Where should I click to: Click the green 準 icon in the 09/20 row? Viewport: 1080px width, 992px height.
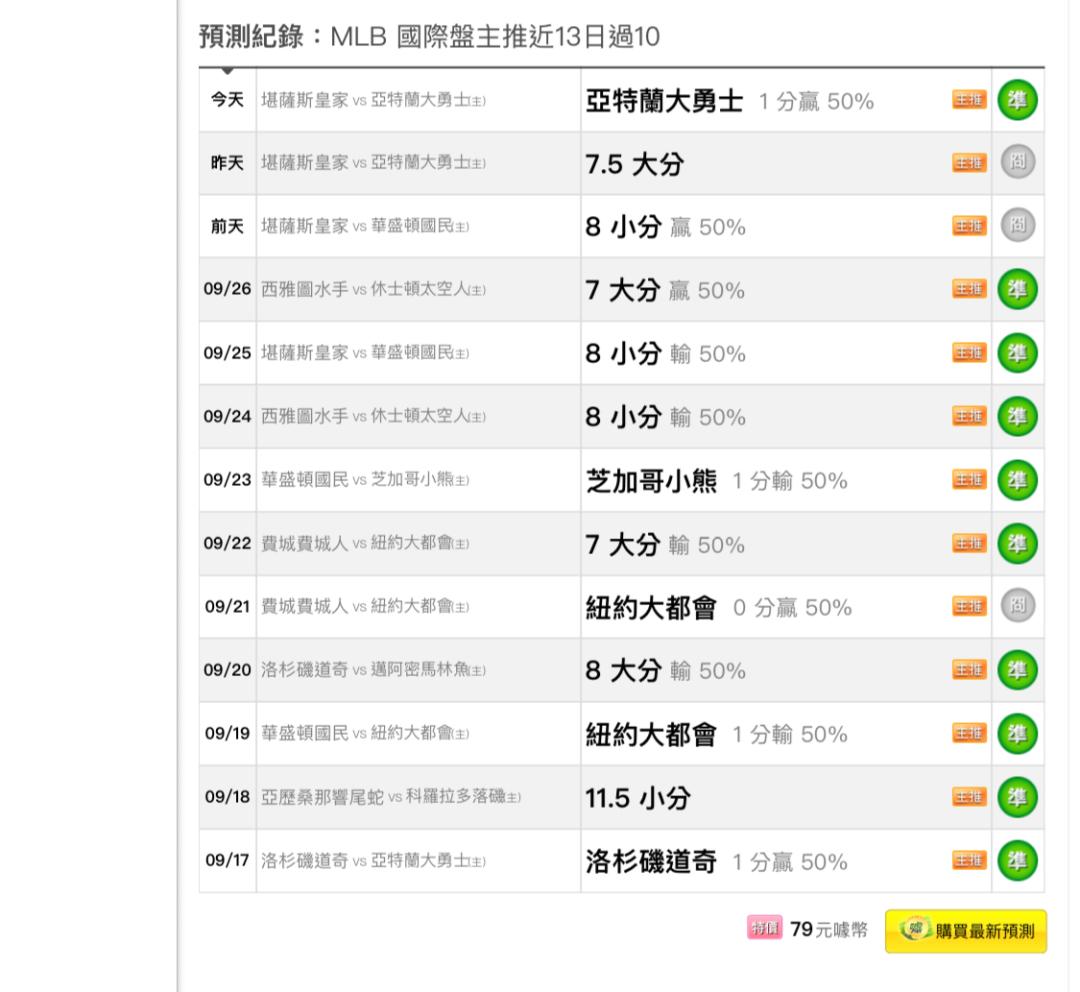point(1017,670)
